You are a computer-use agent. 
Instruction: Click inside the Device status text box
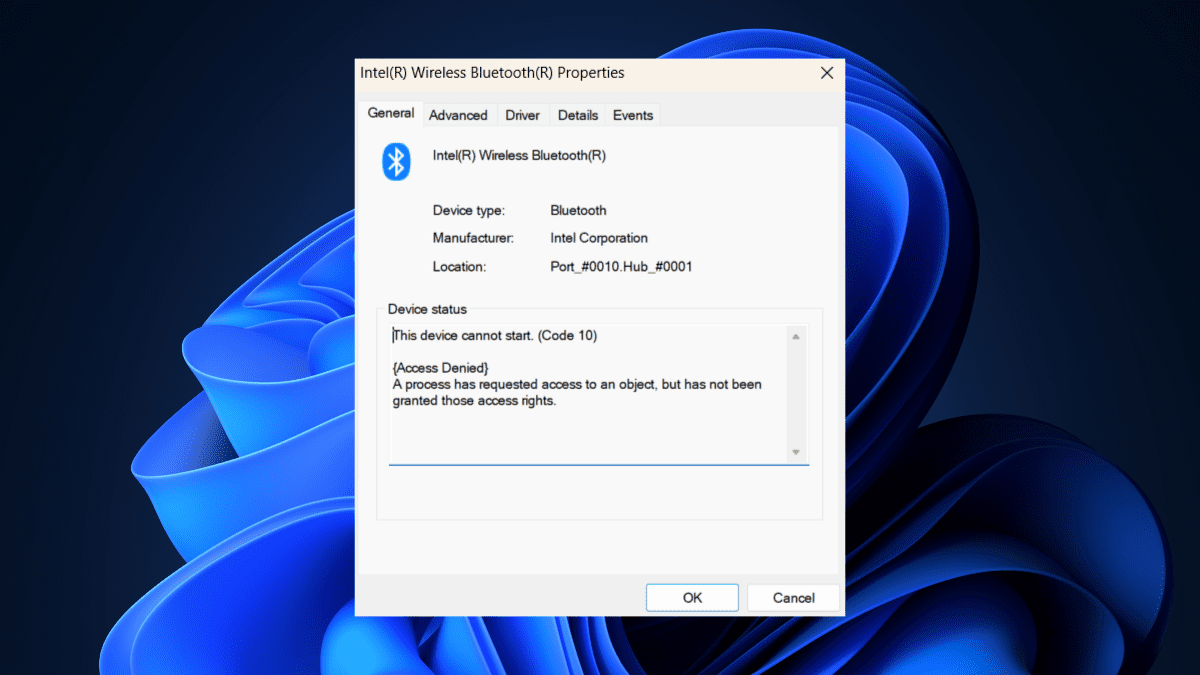click(598, 394)
